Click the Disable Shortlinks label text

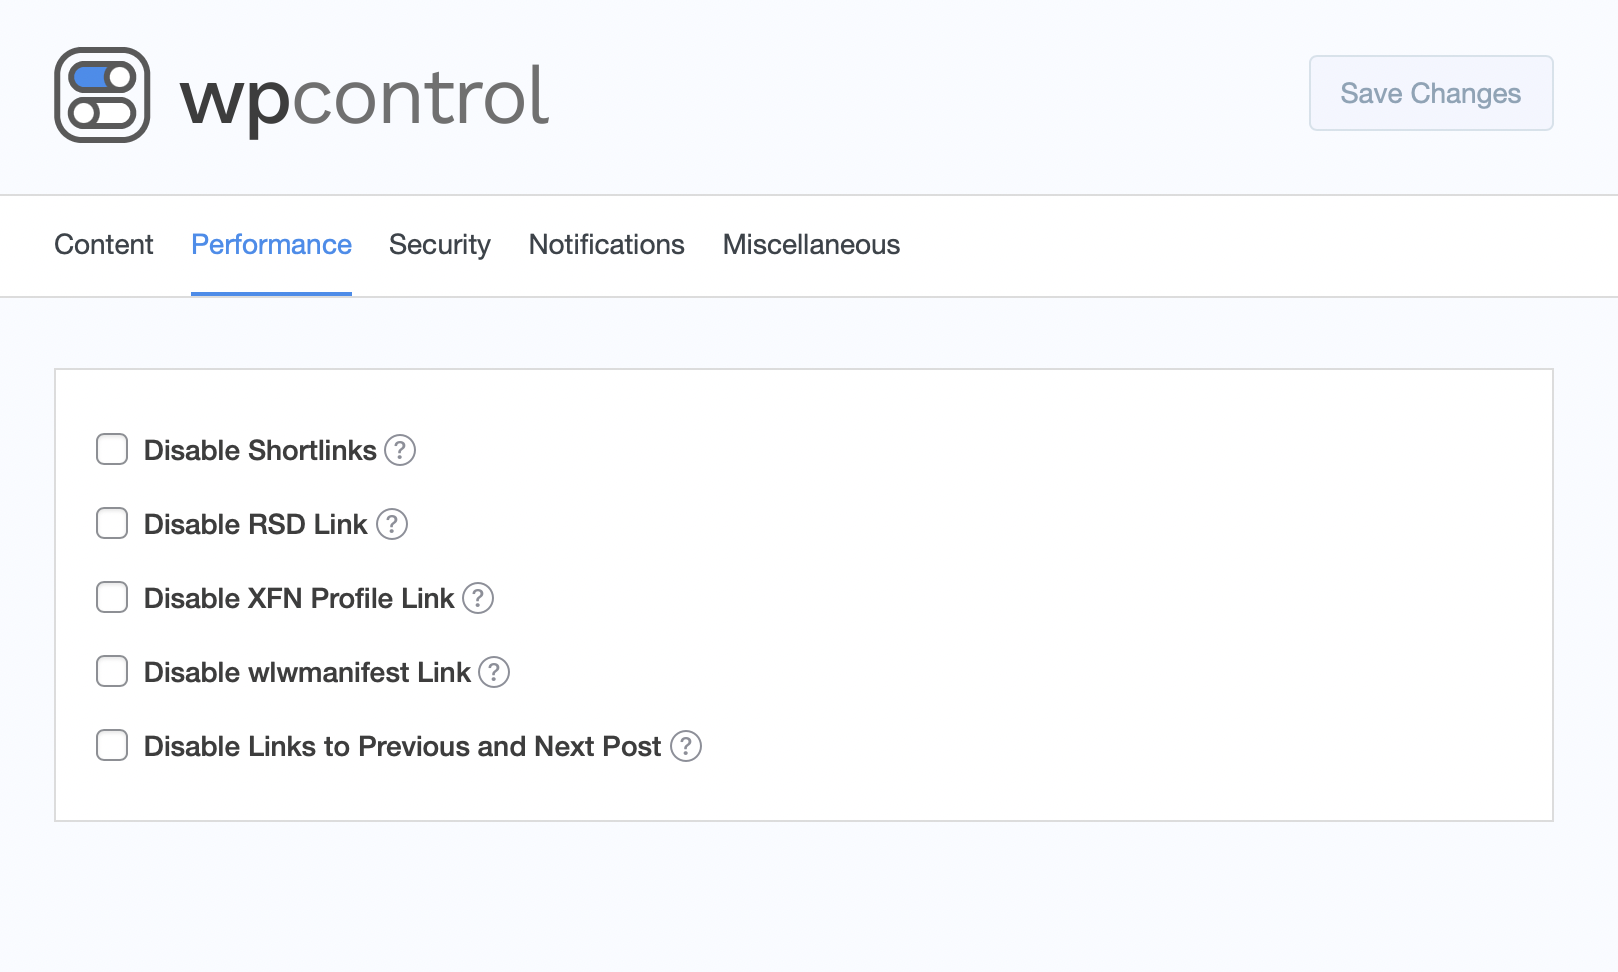260,450
